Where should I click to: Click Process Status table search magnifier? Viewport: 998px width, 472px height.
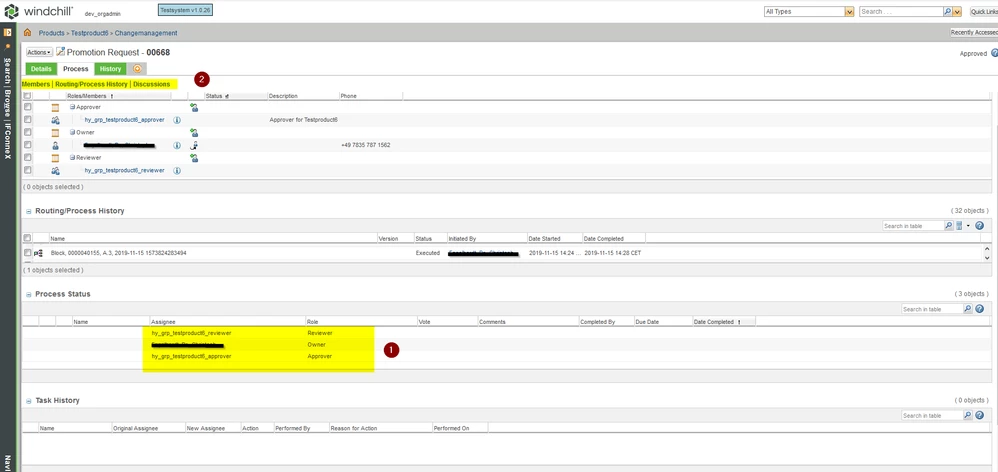point(968,309)
